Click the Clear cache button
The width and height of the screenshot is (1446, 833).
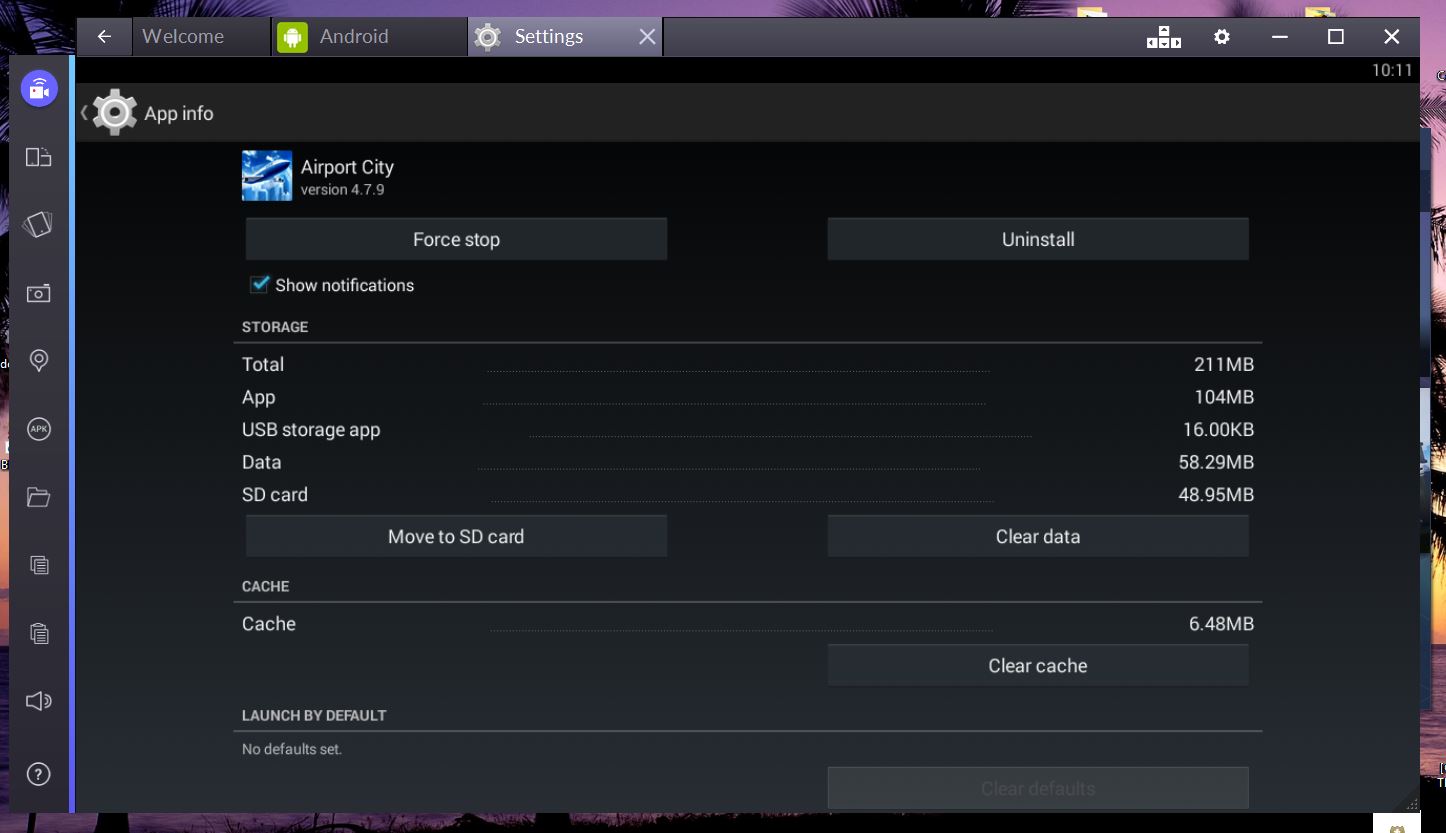[x=1038, y=665]
